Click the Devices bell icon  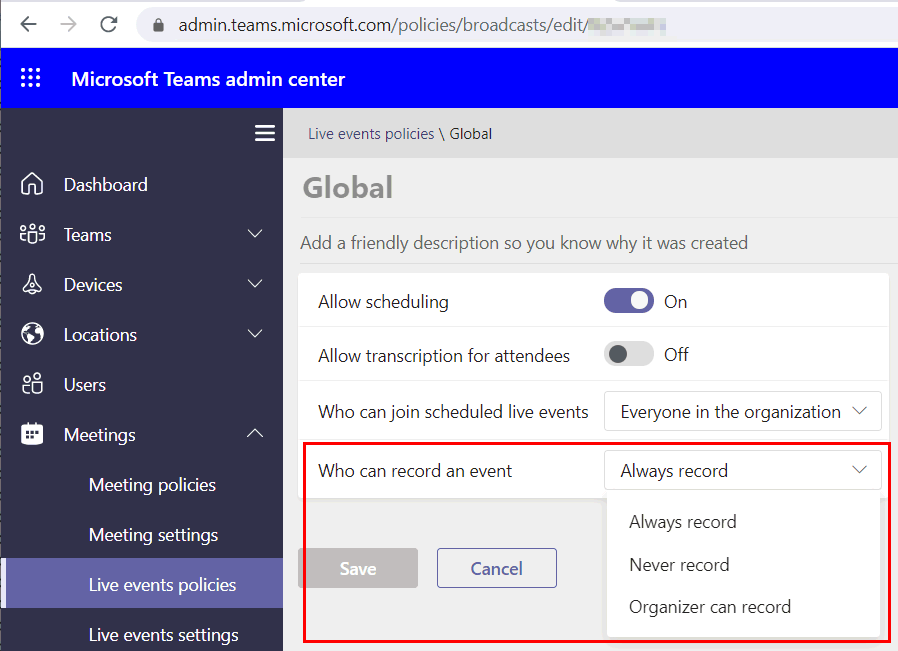click(x=32, y=284)
